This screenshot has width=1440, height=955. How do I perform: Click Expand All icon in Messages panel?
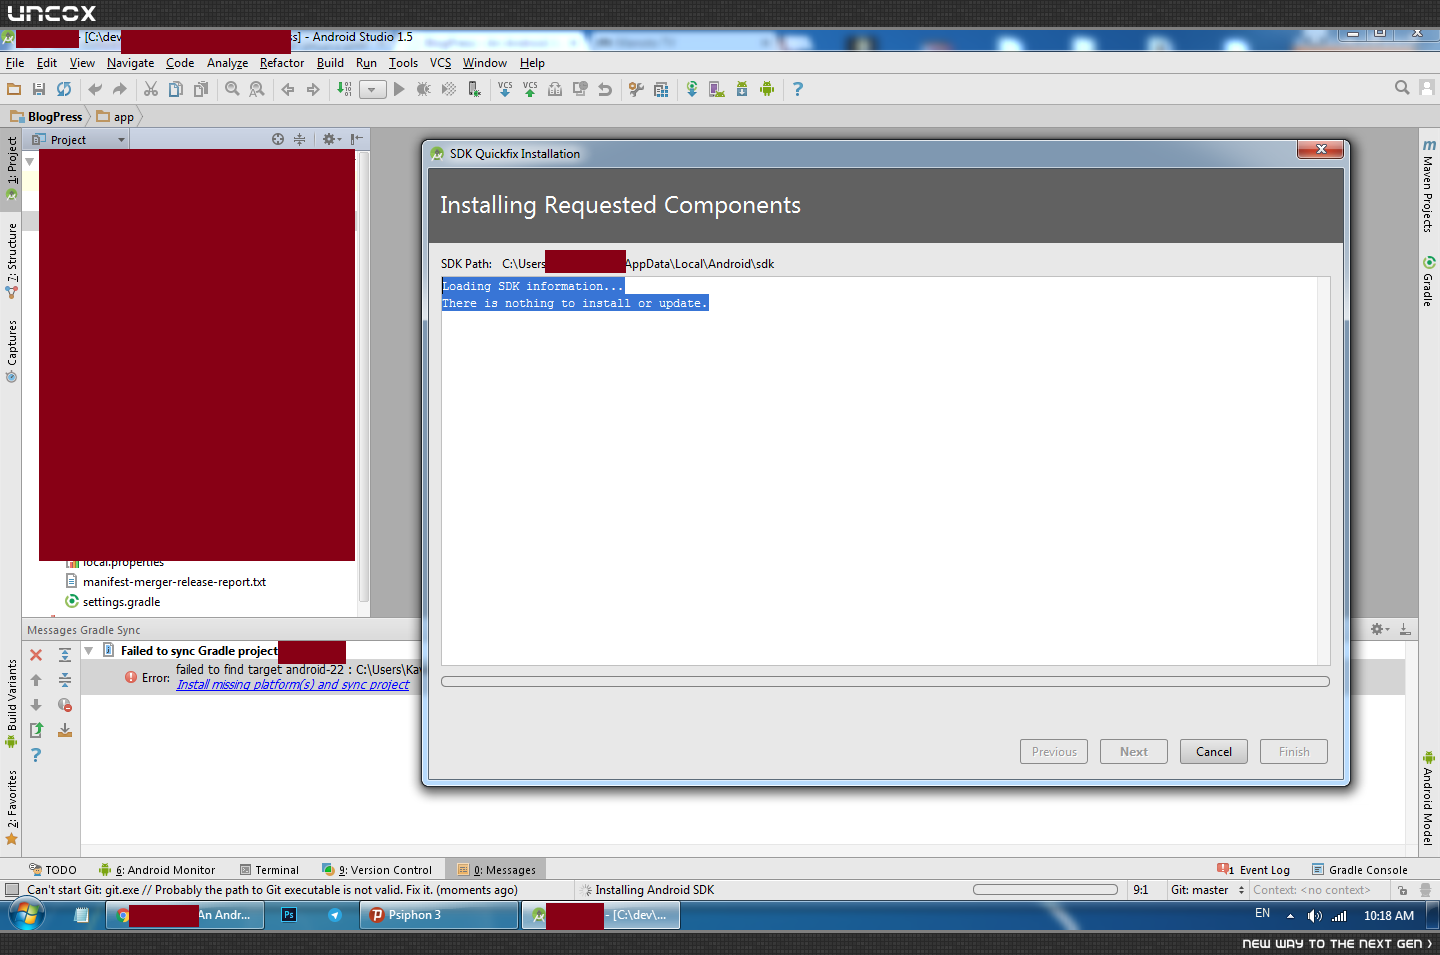(x=65, y=655)
